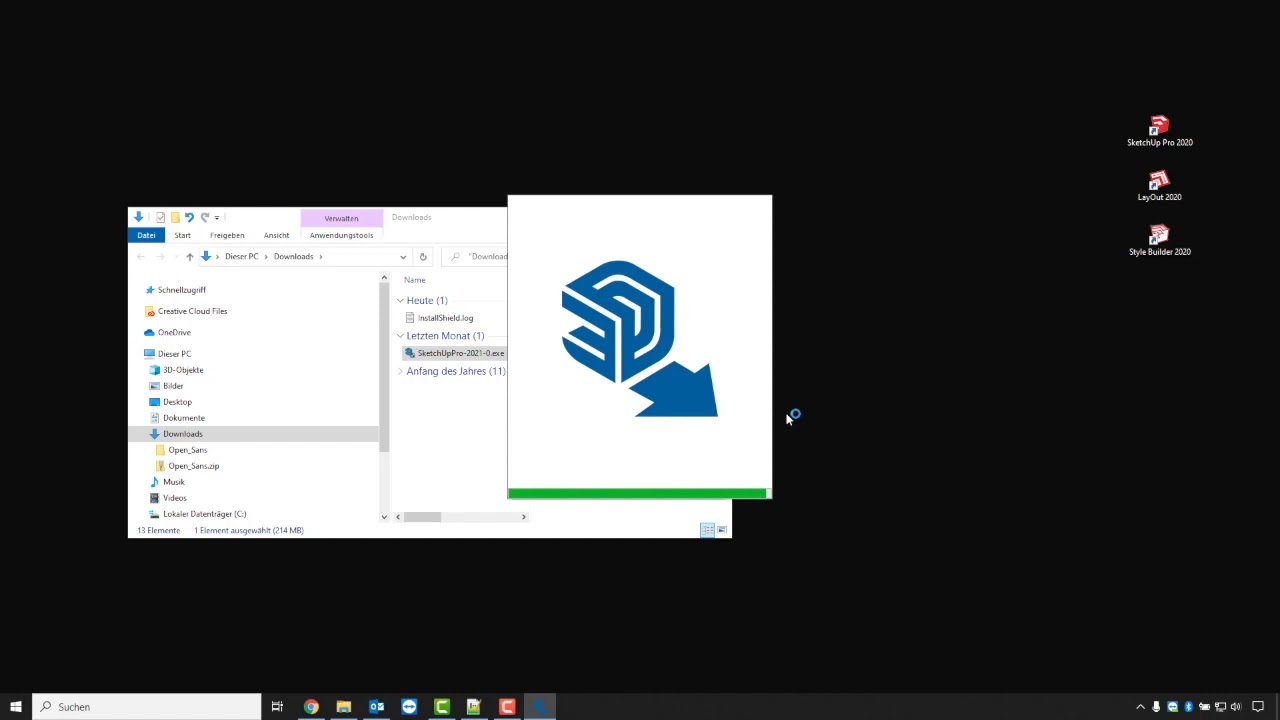Image resolution: width=1280 pixels, height=720 pixels.
Task: Go up one folder level in Explorer
Action: 189,257
